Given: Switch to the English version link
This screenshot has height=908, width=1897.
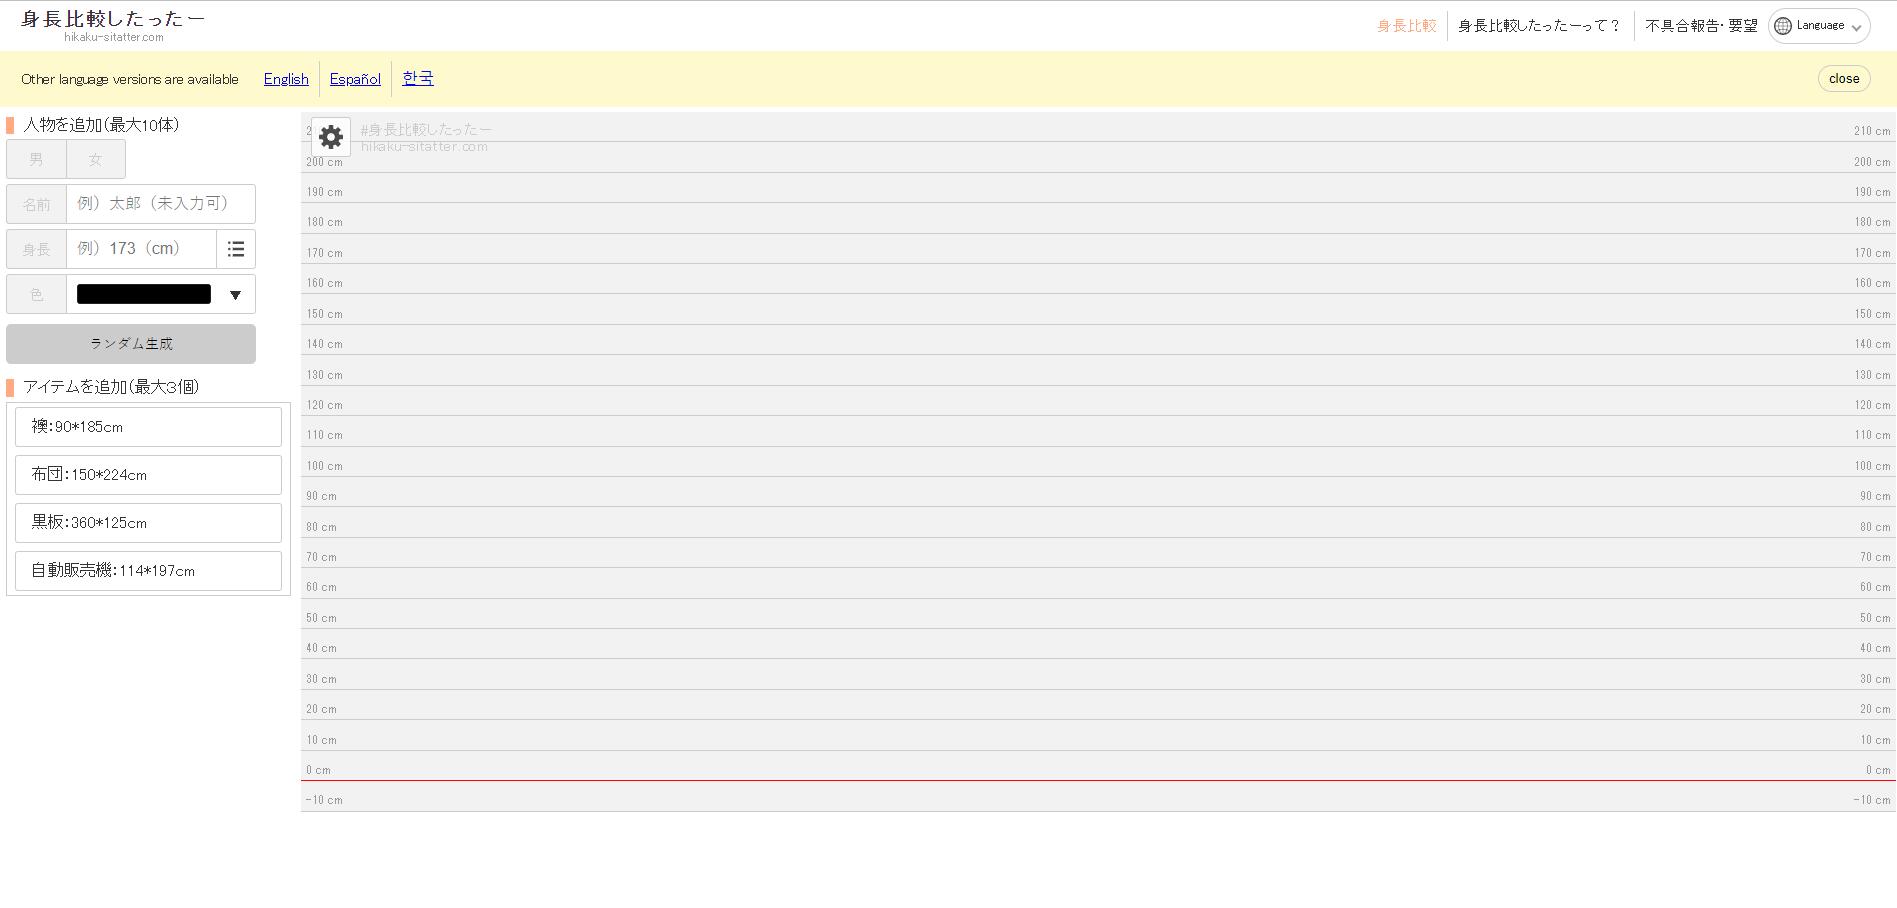Looking at the screenshot, I should 286,79.
